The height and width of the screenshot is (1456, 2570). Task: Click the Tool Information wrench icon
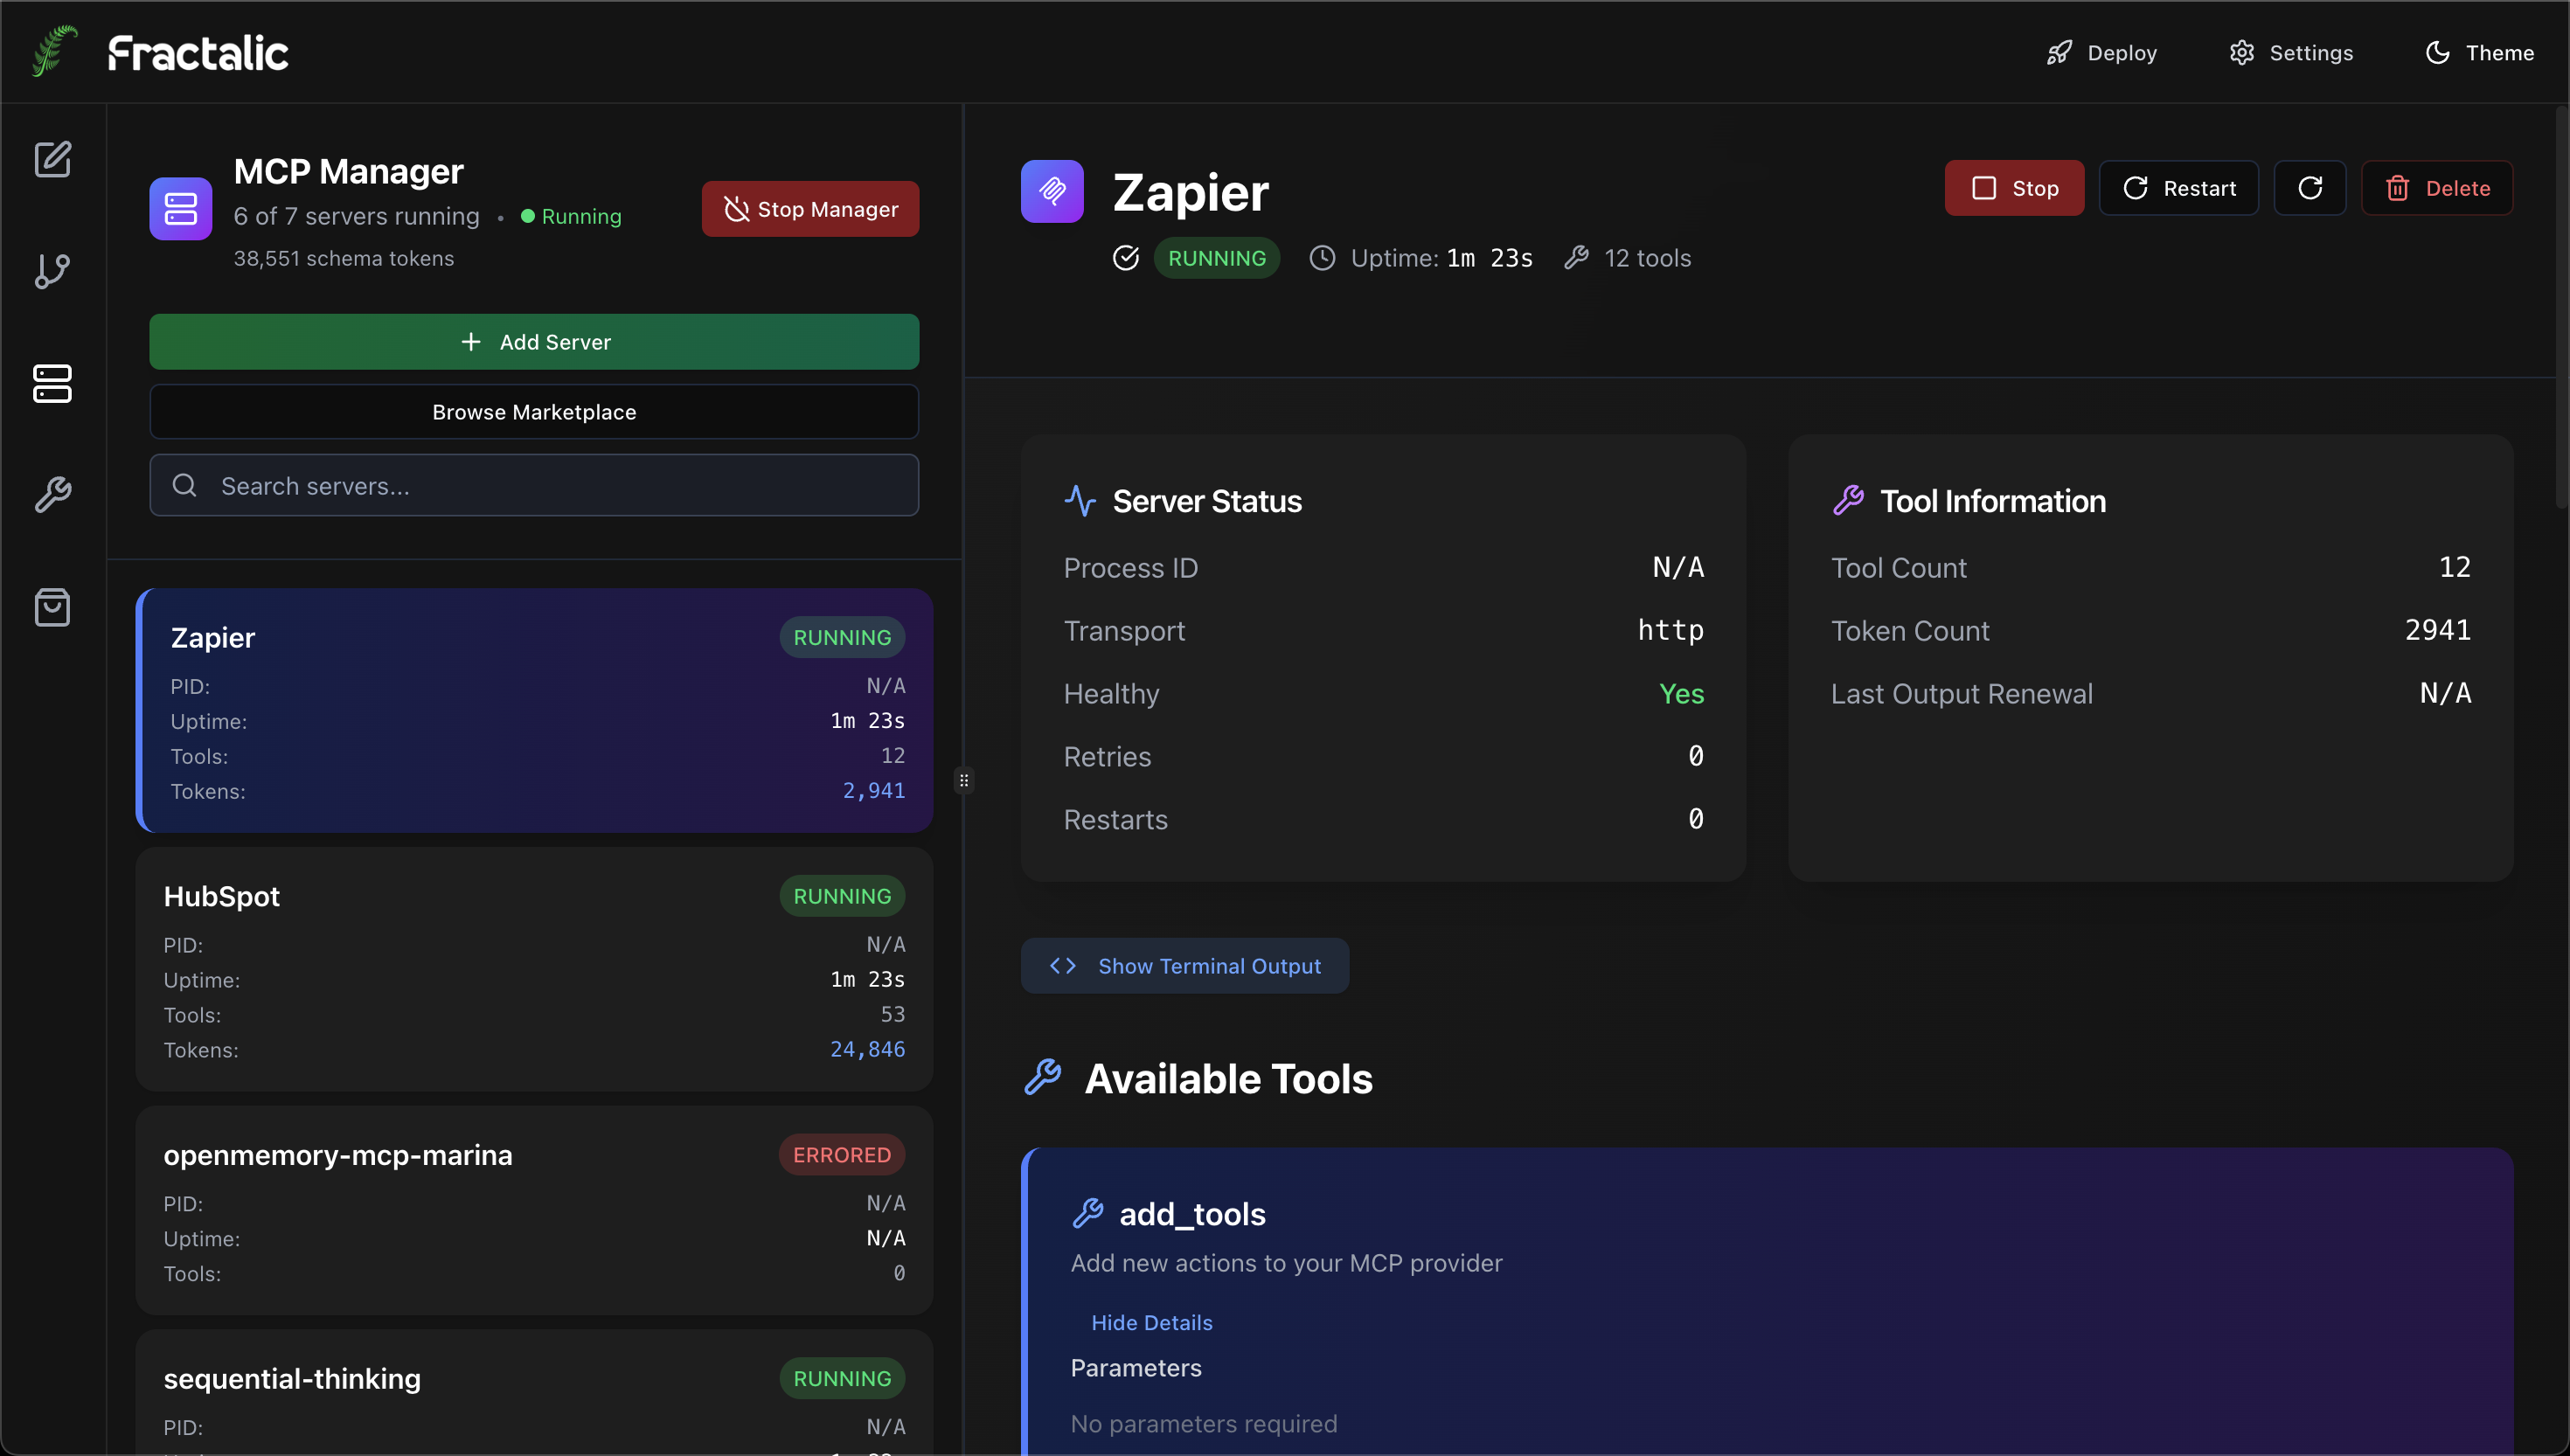[1848, 500]
